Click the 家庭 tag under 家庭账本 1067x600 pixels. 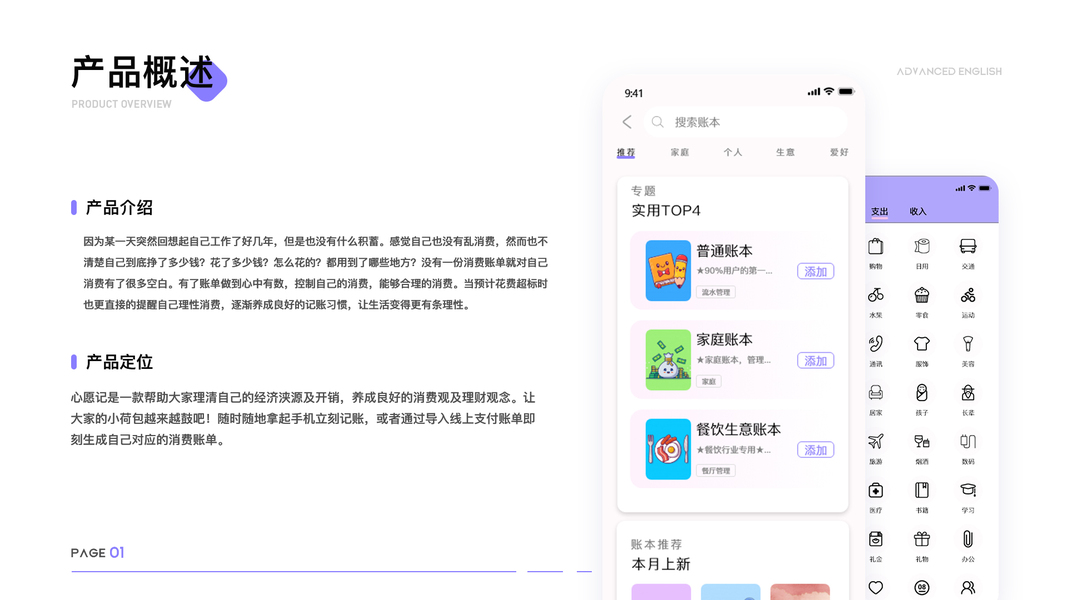(709, 382)
